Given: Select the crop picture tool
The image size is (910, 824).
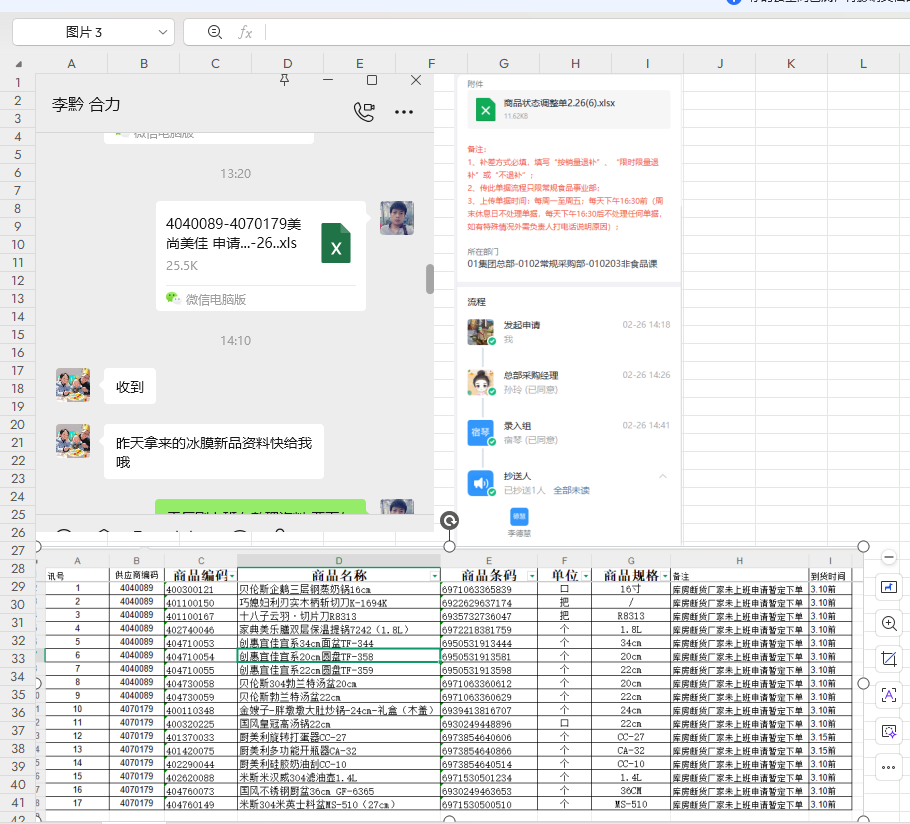Looking at the screenshot, I should [889, 659].
